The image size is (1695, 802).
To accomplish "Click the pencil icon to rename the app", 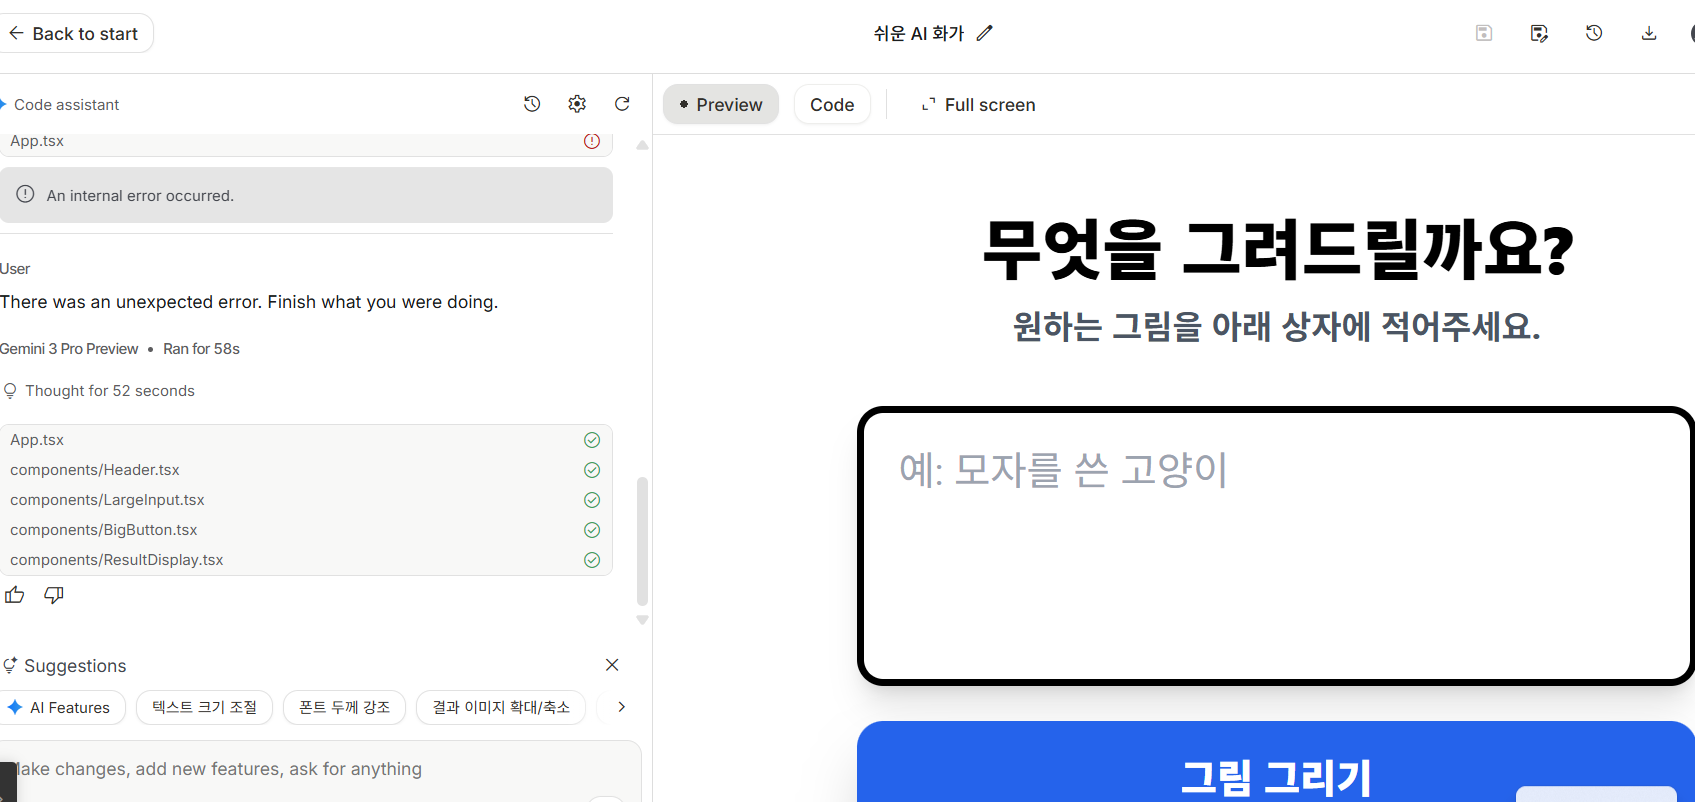I will pyautogui.click(x=985, y=33).
